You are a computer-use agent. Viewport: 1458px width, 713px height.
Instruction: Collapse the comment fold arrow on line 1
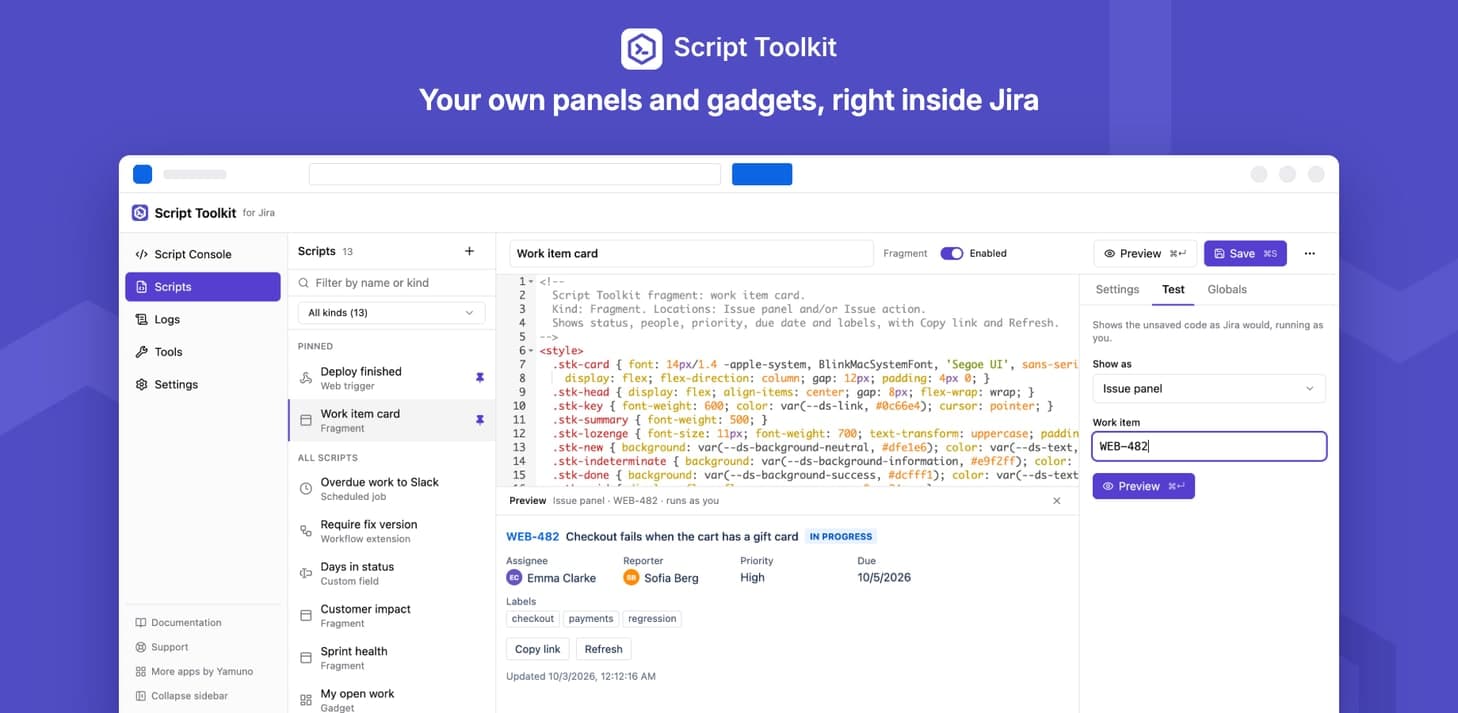(531, 282)
